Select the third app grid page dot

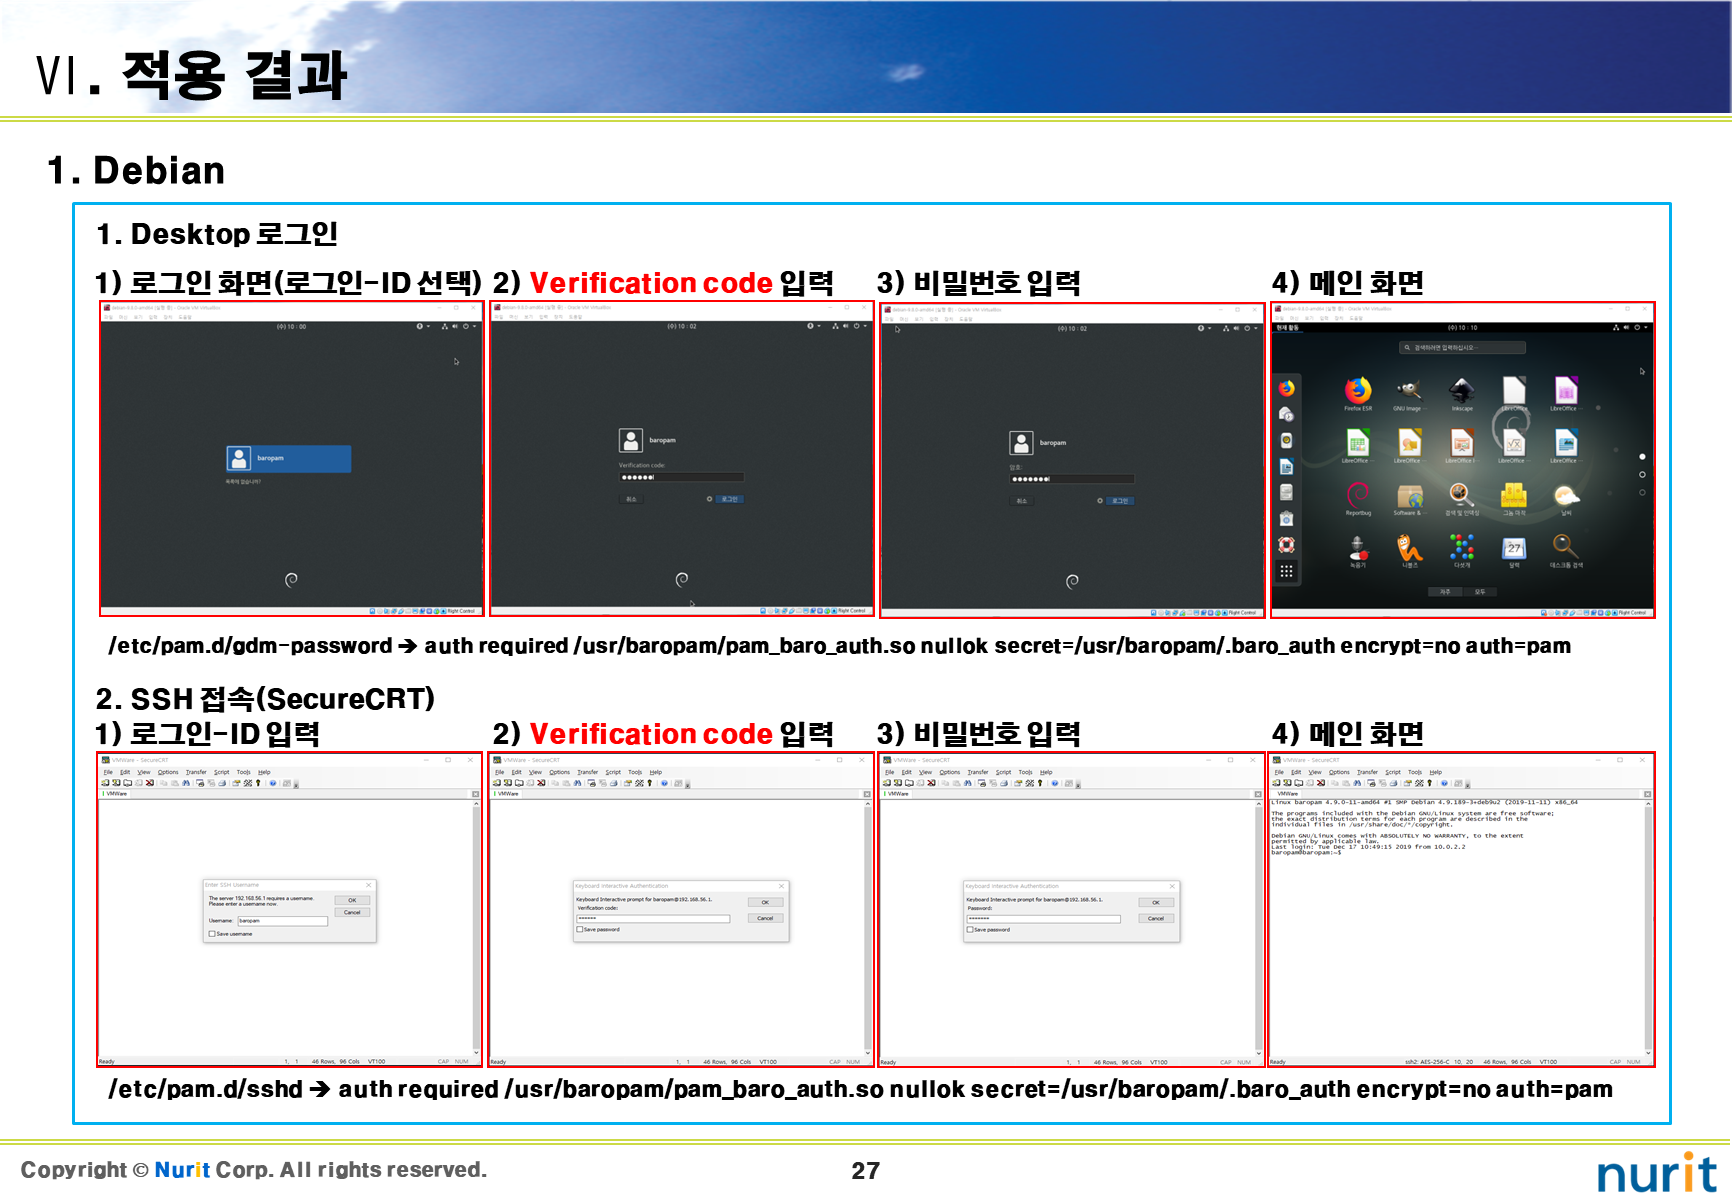pos(1642,493)
